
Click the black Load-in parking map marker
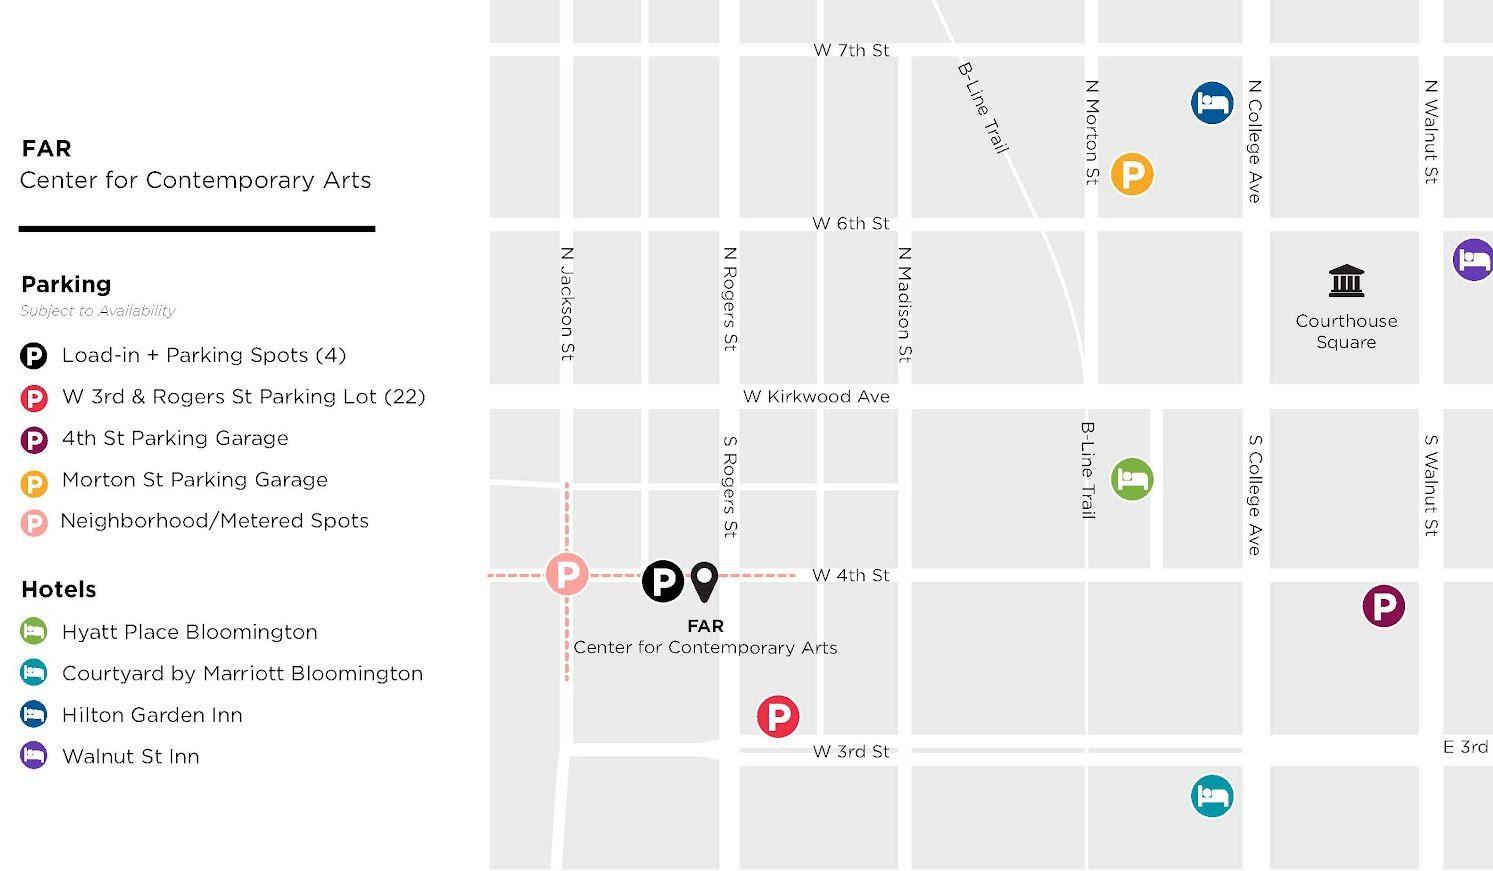click(662, 580)
